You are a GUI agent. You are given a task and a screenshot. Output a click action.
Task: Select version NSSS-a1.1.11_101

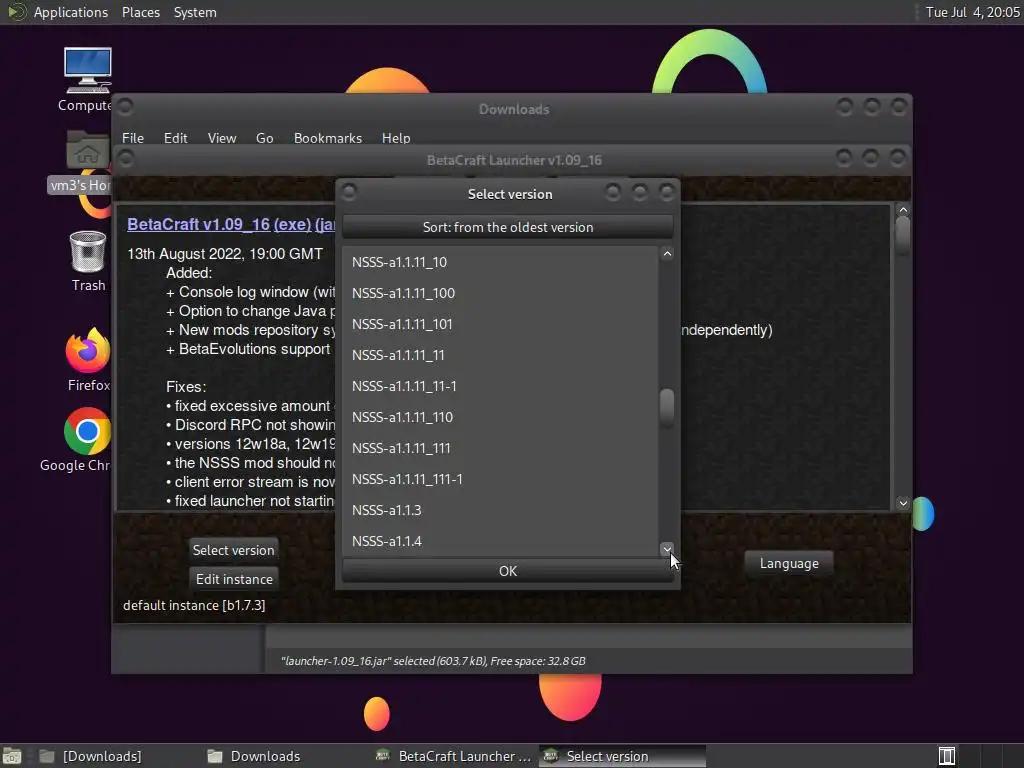click(500, 324)
